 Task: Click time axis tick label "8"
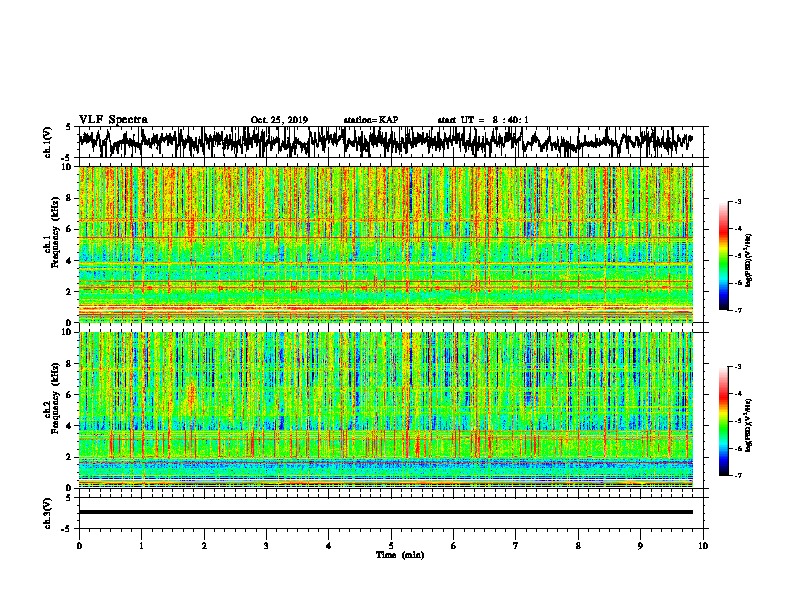[578, 546]
